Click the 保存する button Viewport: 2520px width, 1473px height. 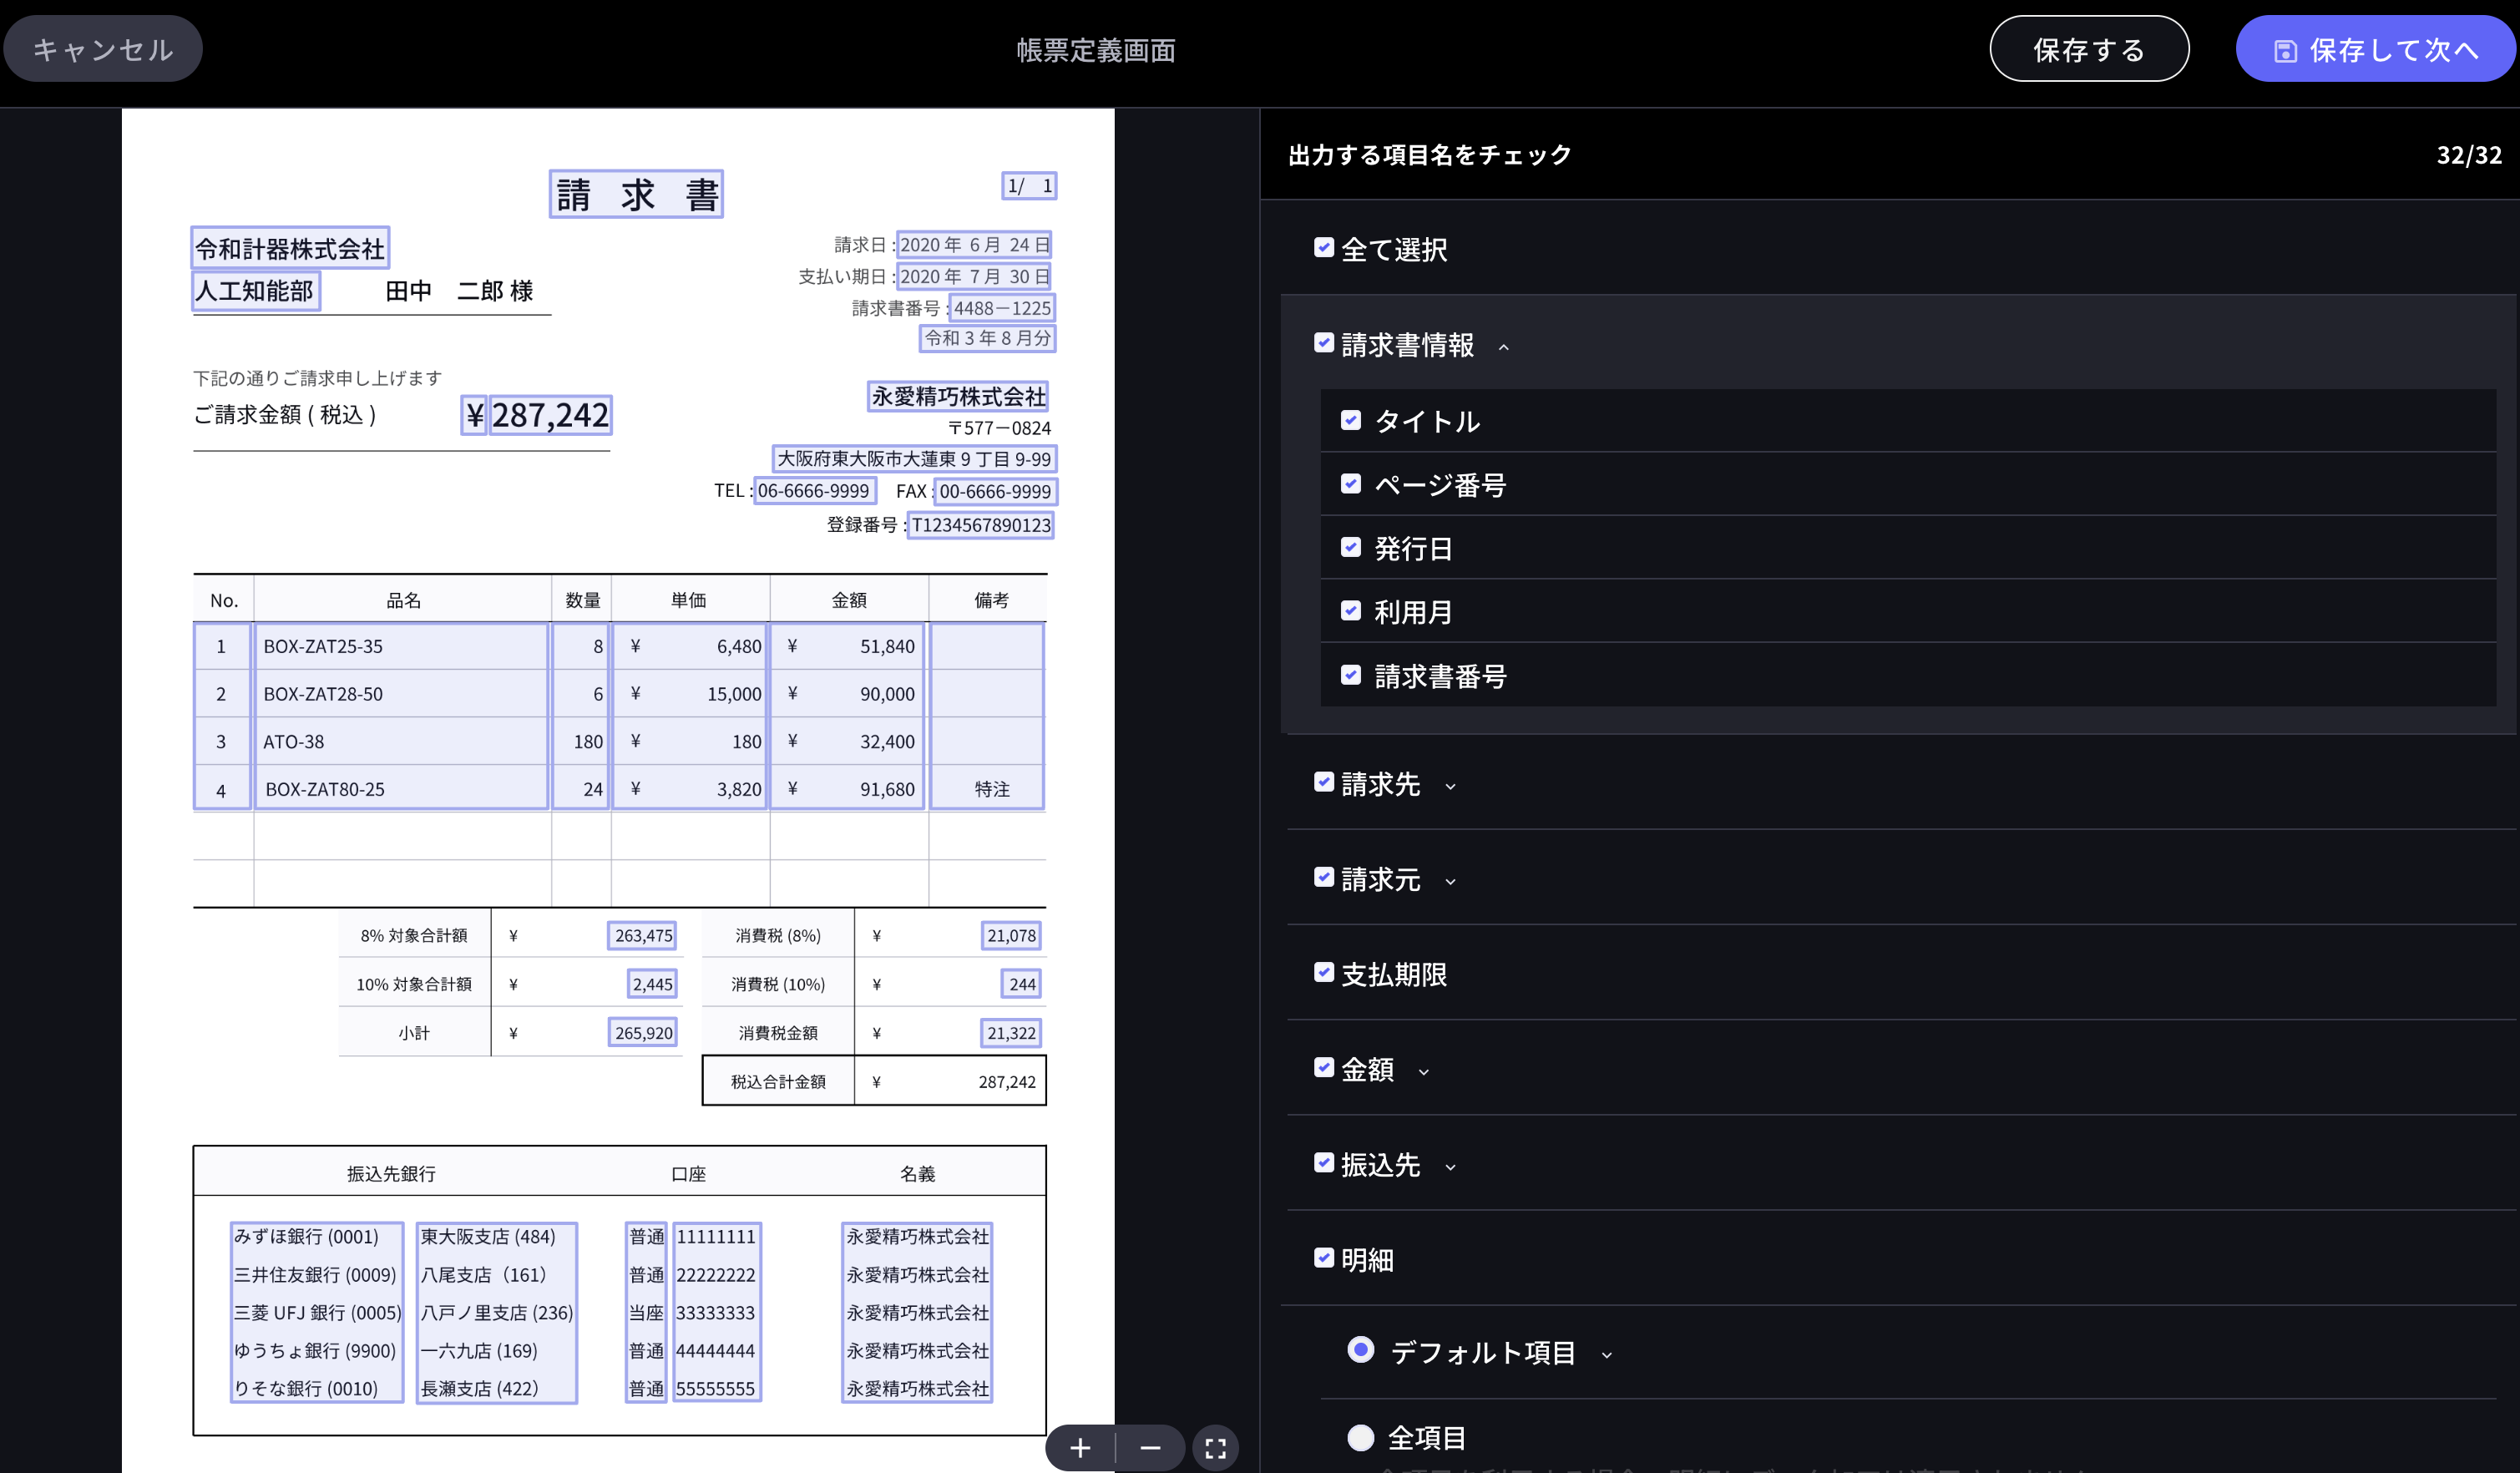coord(2089,49)
